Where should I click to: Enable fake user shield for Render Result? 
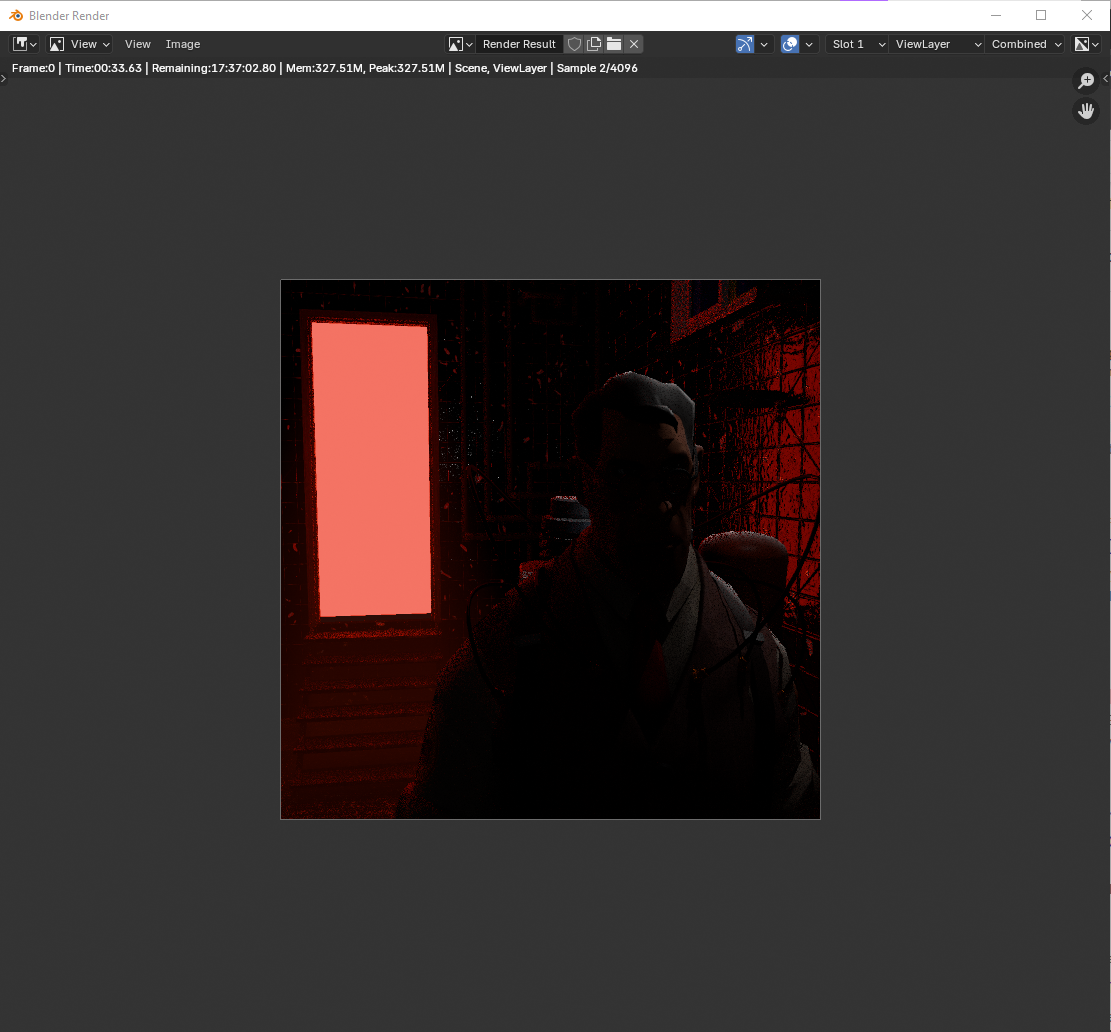[574, 44]
